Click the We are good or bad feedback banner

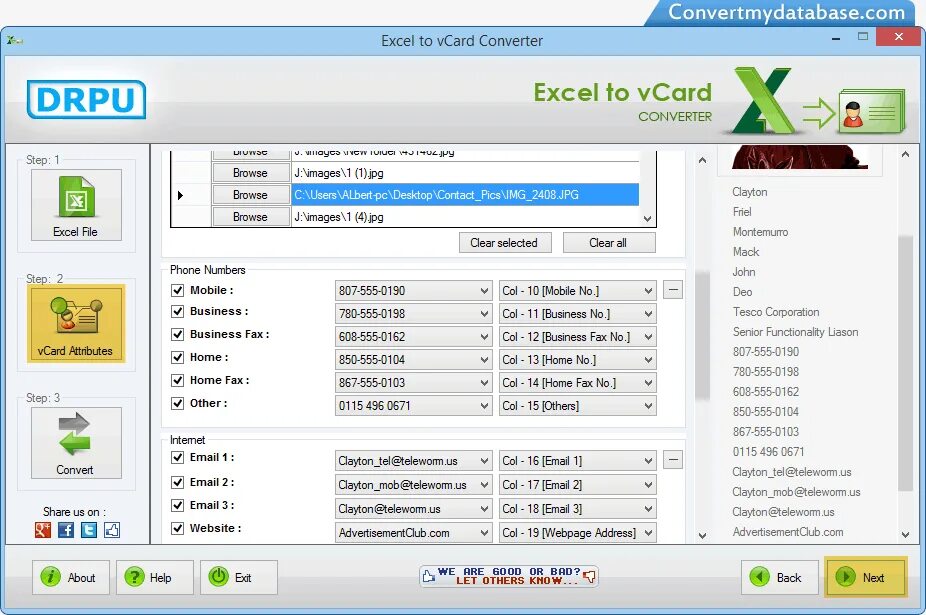[509, 576]
